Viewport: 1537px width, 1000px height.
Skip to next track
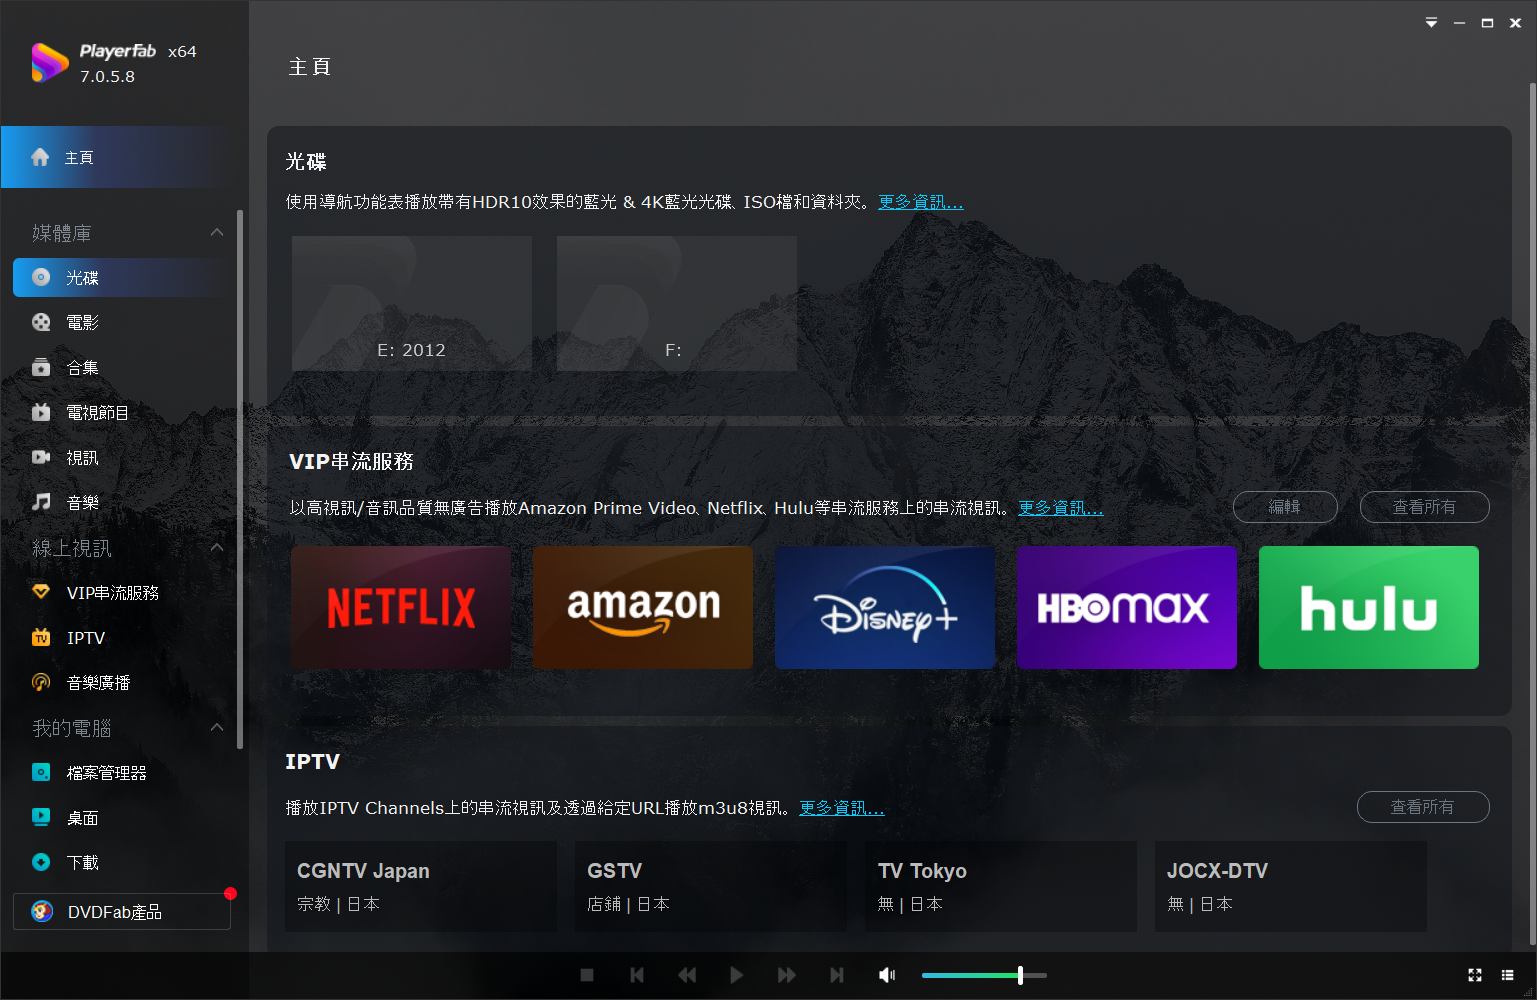837,975
